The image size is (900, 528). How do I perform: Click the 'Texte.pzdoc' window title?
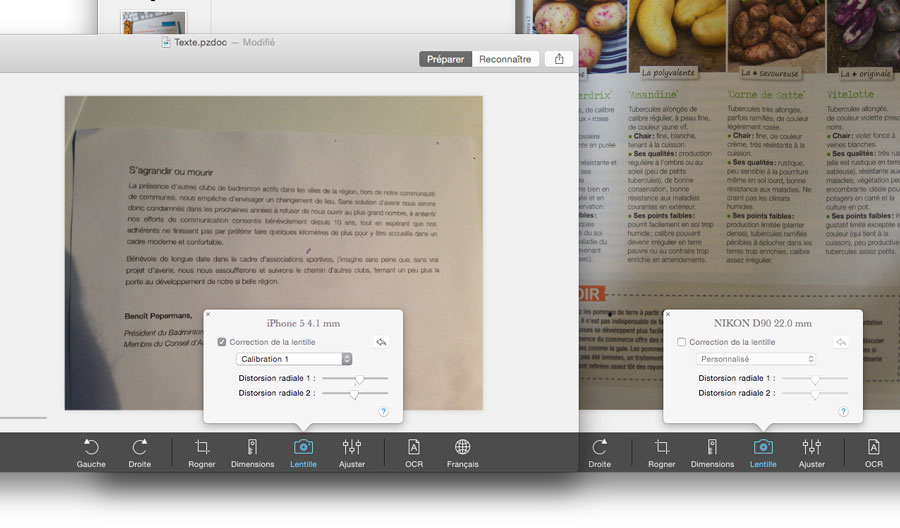(200, 42)
